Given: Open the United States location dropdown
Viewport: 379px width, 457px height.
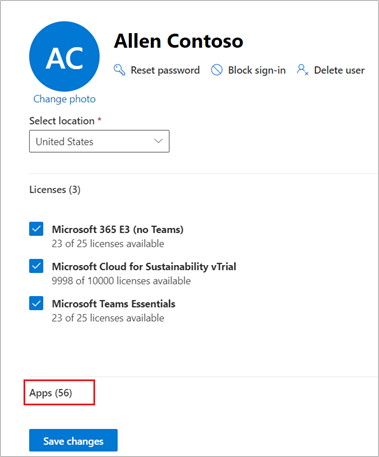Looking at the screenshot, I should [x=99, y=141].
